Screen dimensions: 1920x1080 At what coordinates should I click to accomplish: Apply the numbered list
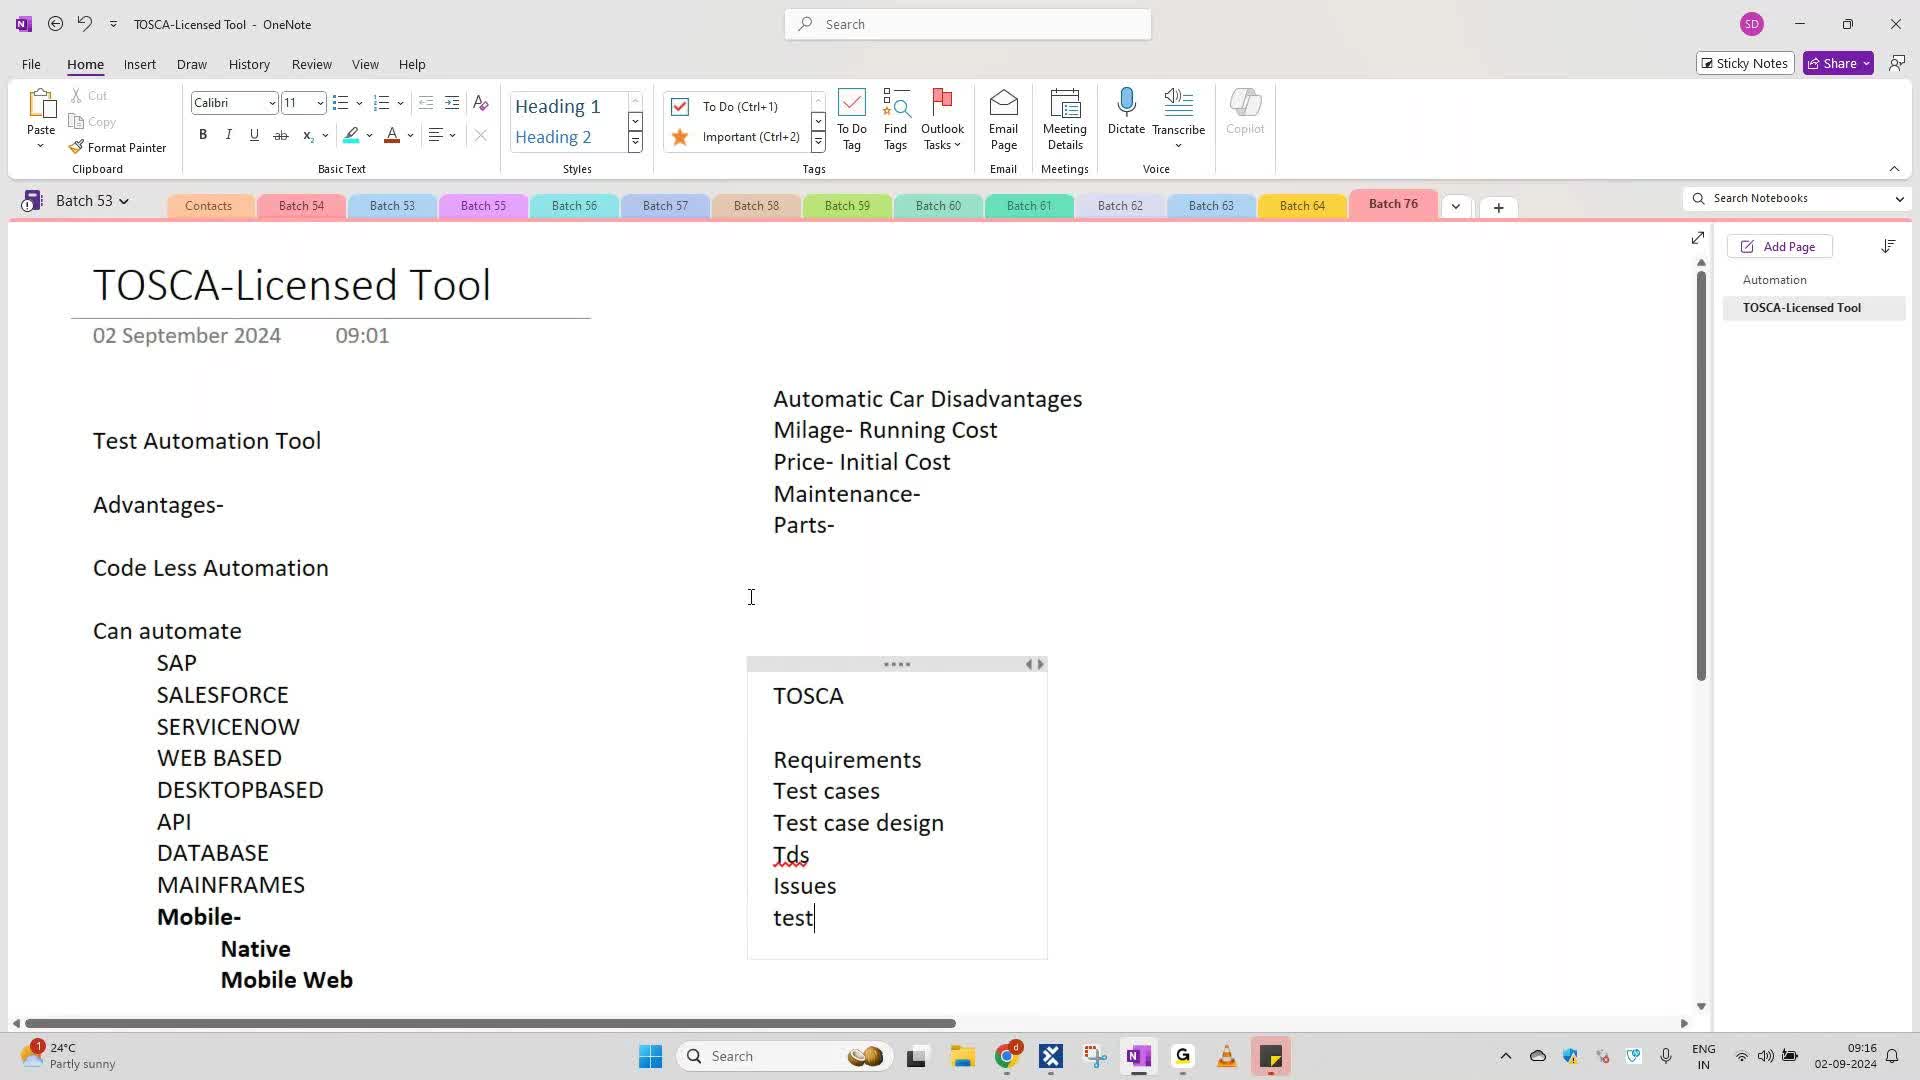[x=381, y=103]
